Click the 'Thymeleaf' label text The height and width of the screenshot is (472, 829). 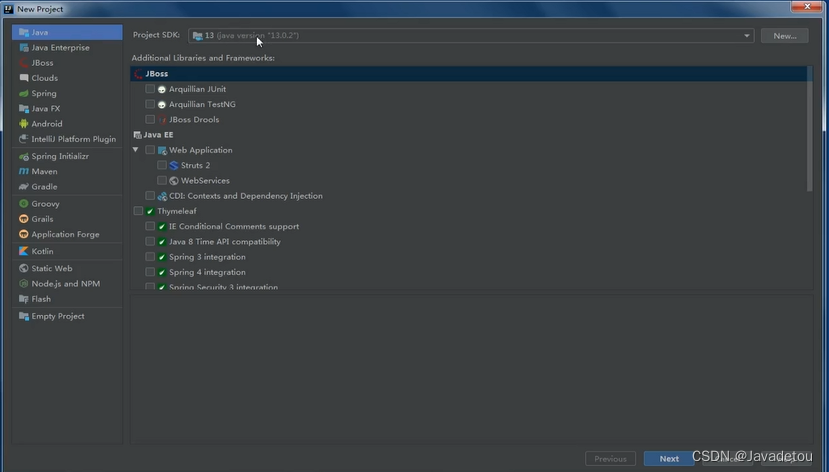(177, 211)
